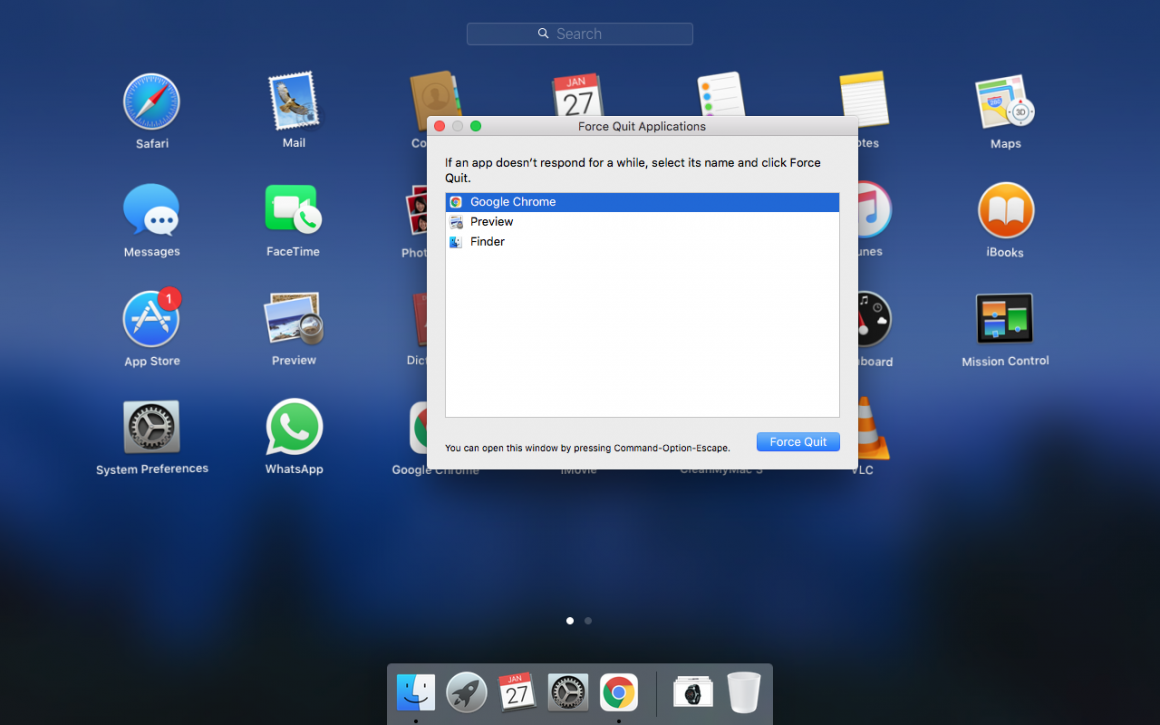Open Messages
1160x725 pixels.
[x=151, y=213]
